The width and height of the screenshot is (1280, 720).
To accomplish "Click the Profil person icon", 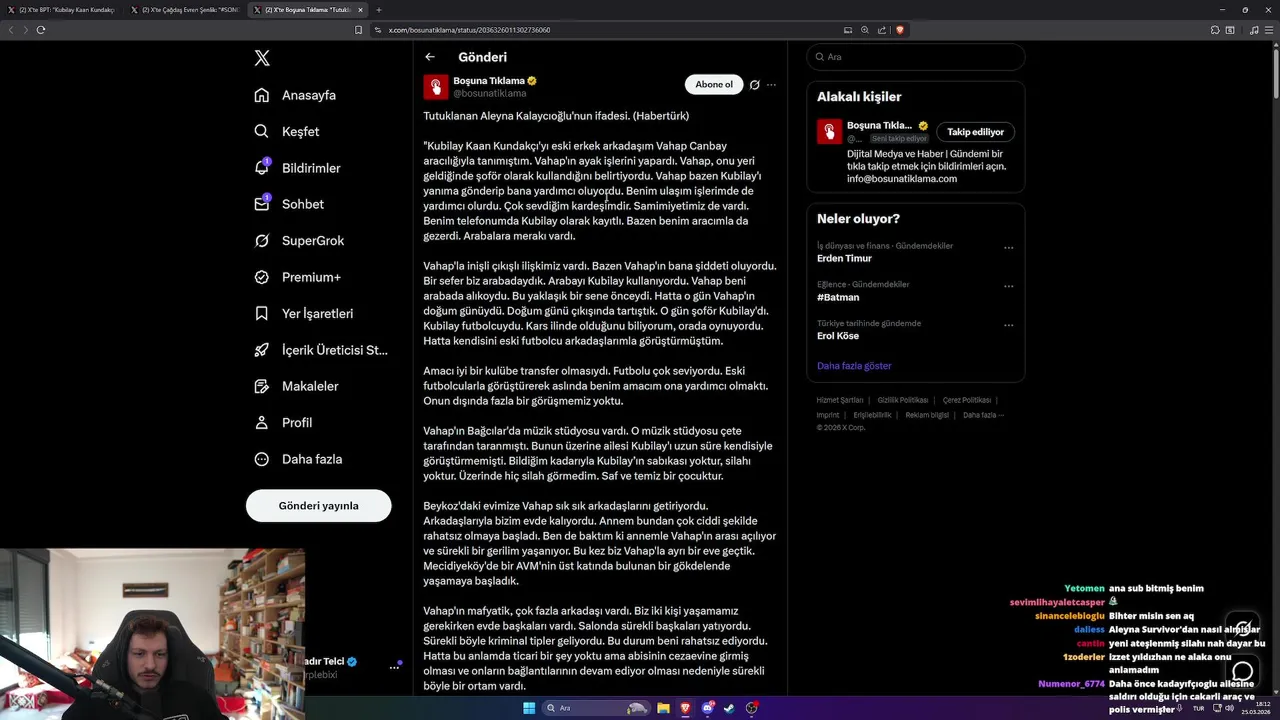I will [x=262, y=422].
